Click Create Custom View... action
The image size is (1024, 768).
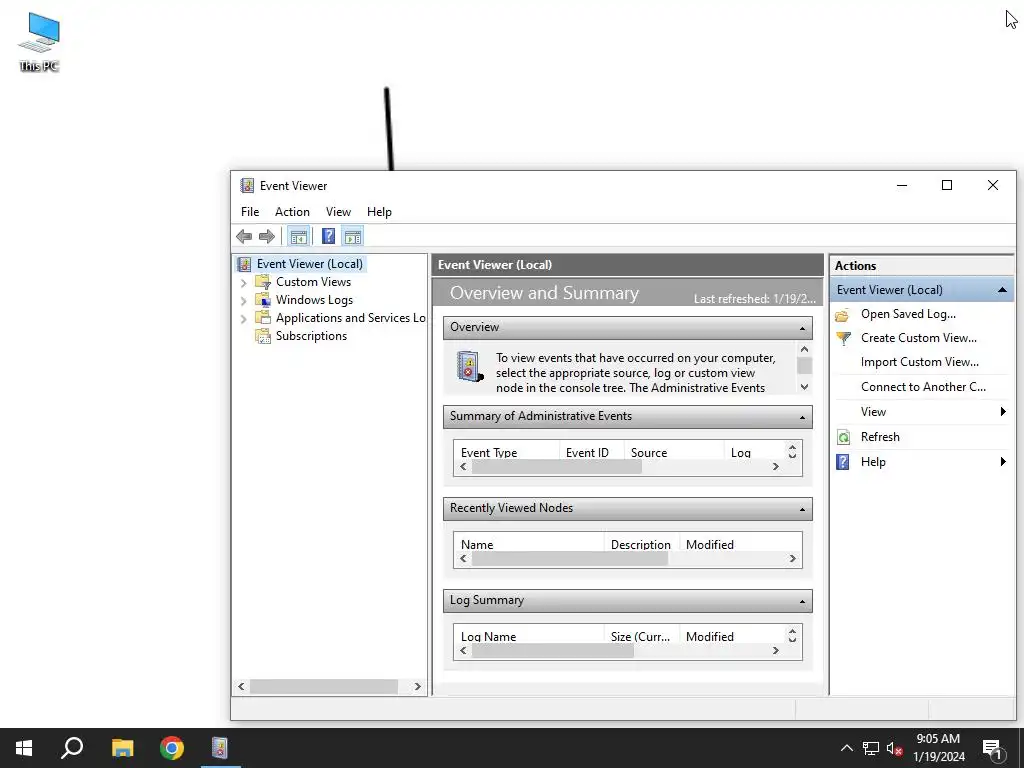918,338
